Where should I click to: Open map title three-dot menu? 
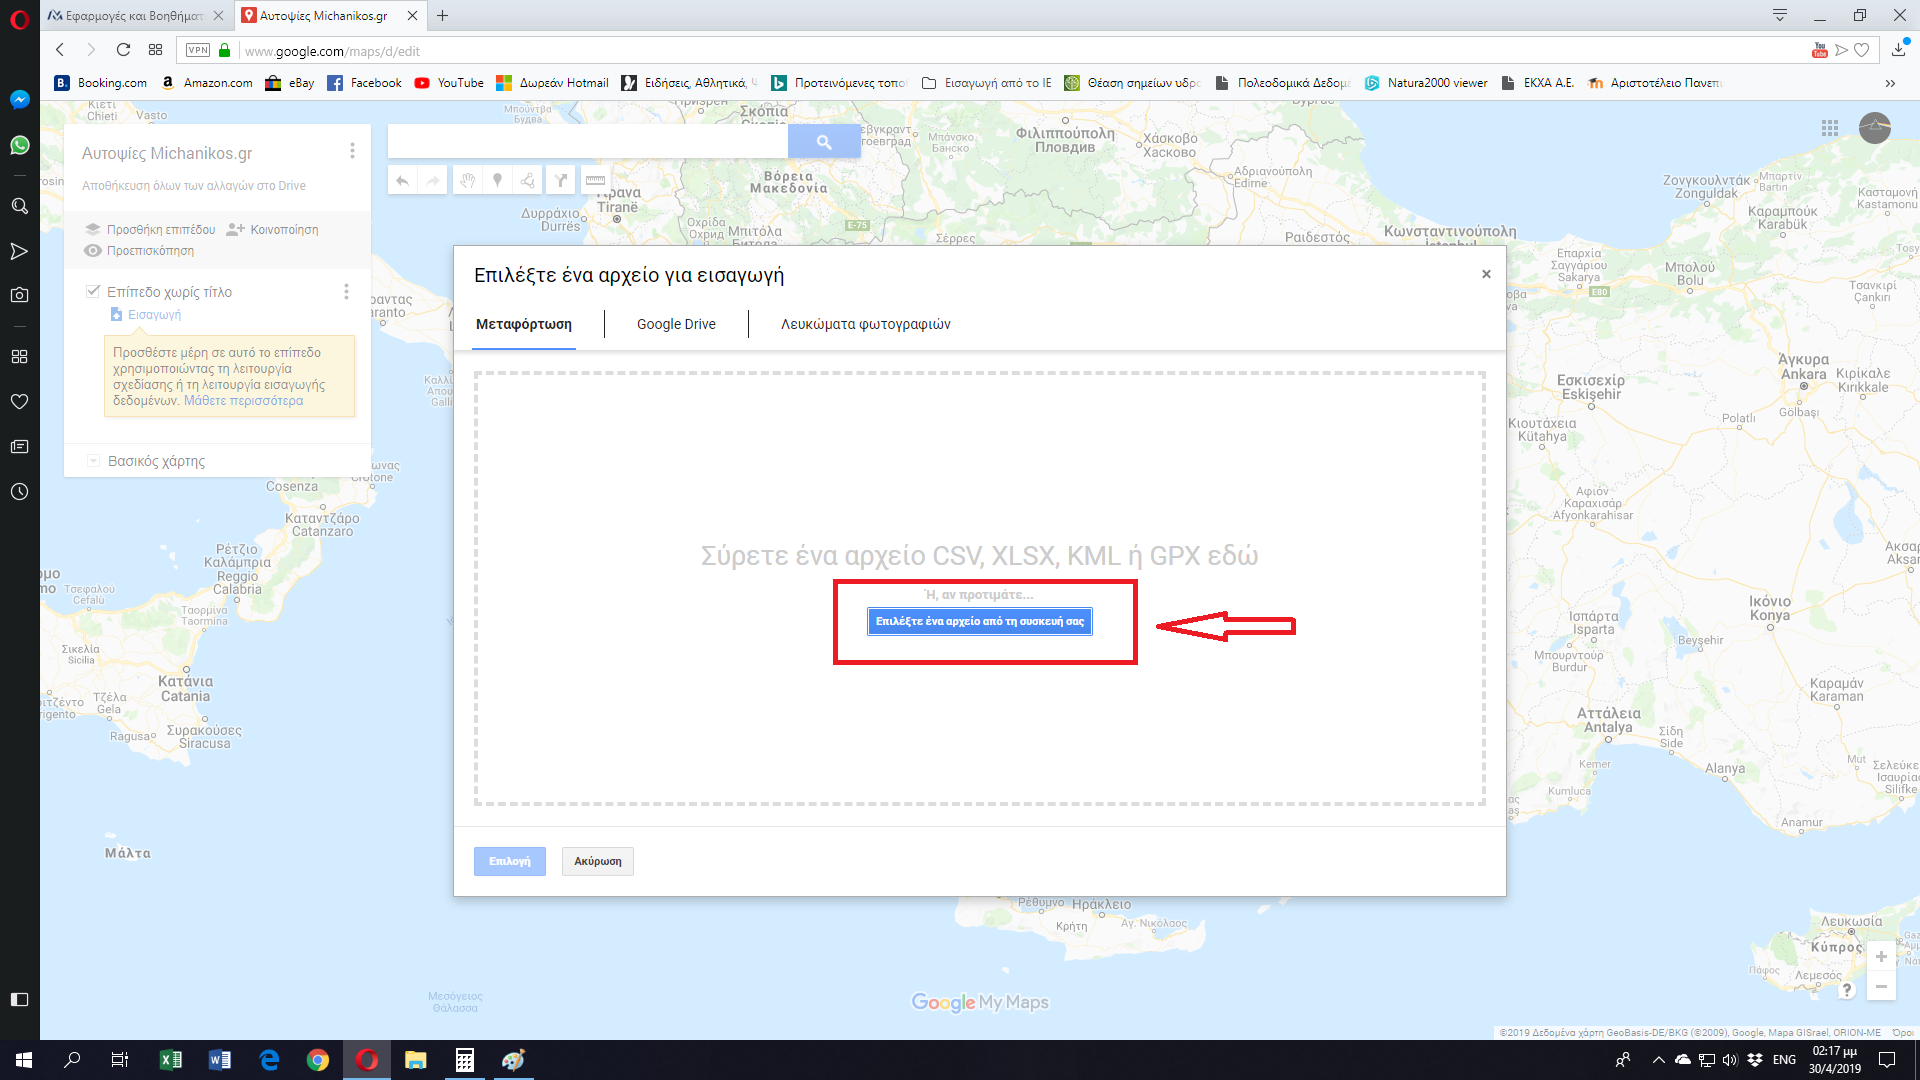point(352,151)
